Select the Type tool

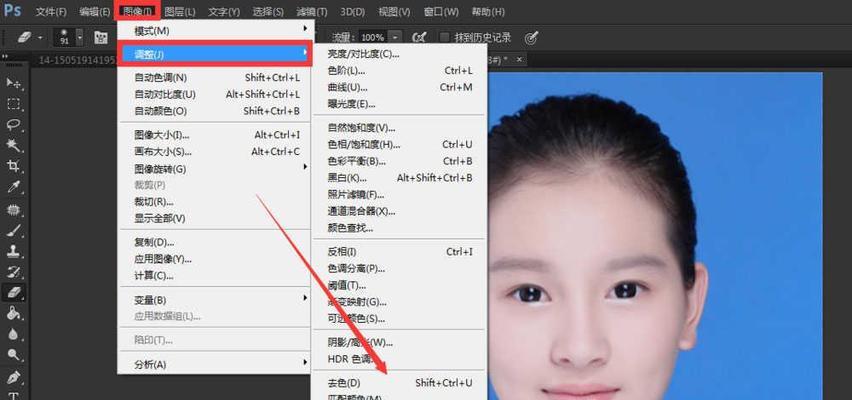tap(13, 396)
